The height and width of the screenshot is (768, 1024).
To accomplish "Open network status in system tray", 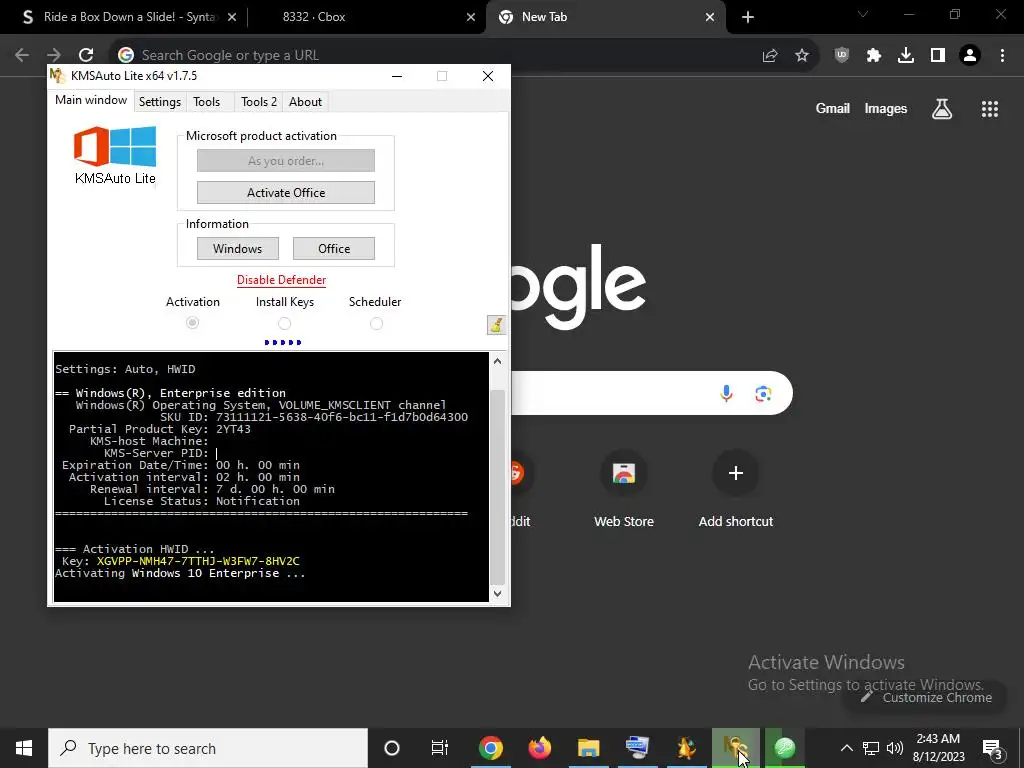I will pyautogui.click(x=871, y=748).
